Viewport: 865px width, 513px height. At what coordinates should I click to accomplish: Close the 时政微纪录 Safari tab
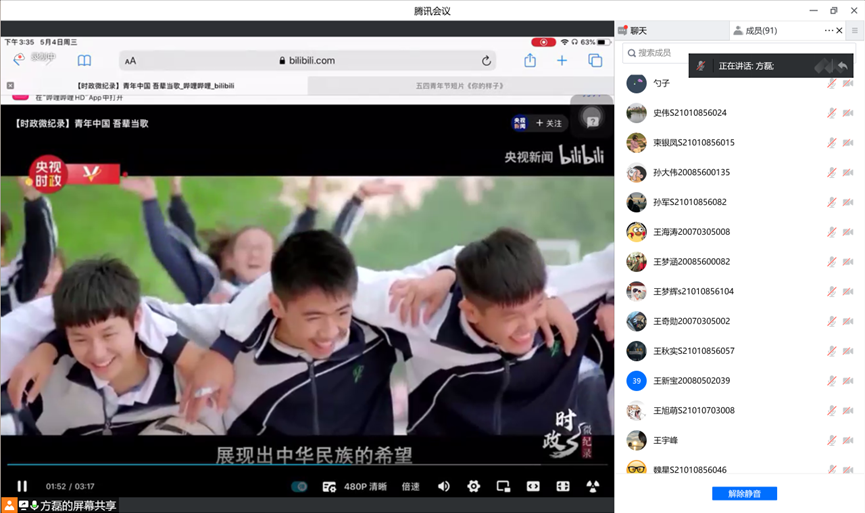(10, 86)
